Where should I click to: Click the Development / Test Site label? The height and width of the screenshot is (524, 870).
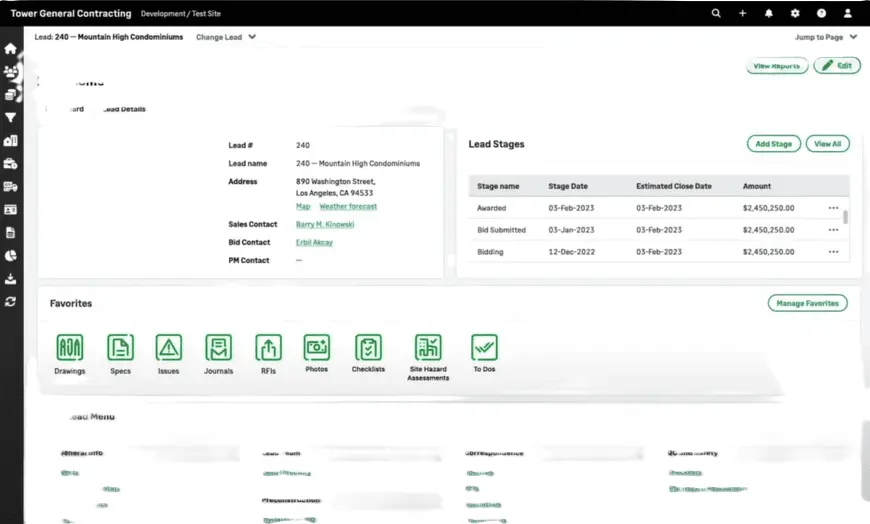pos(181,14)
